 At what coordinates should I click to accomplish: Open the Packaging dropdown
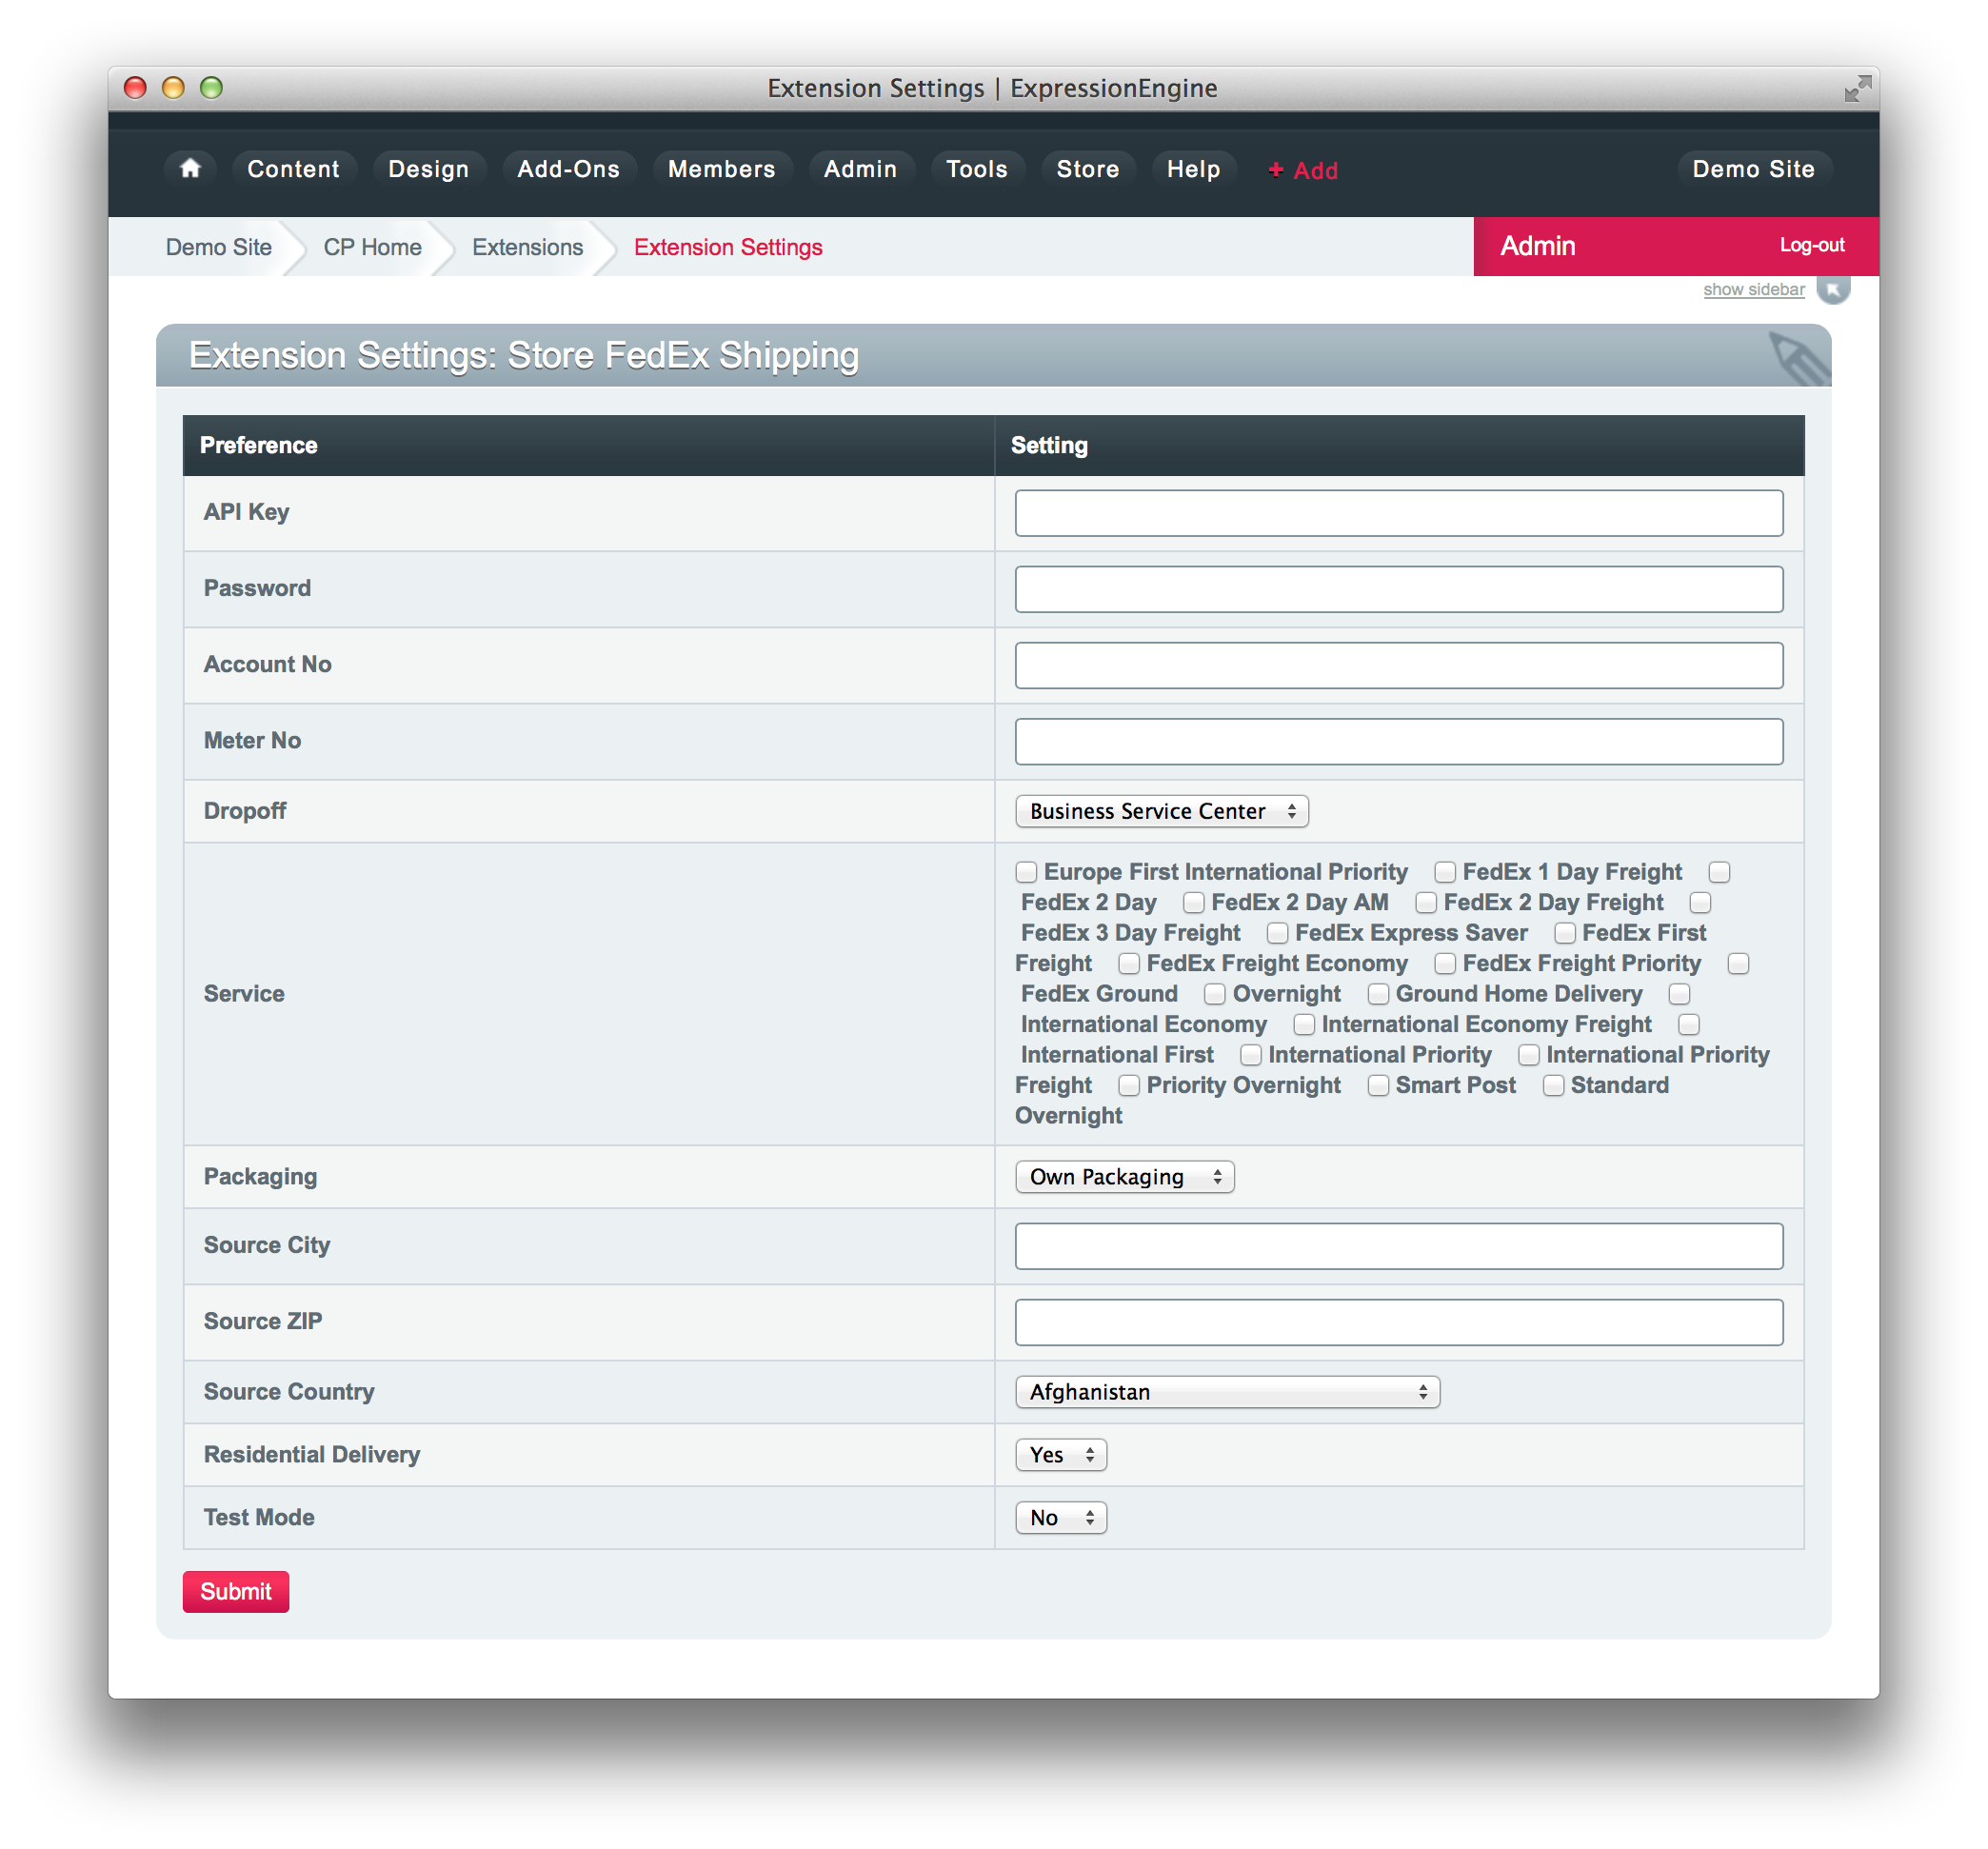tap(1124, 1177)
